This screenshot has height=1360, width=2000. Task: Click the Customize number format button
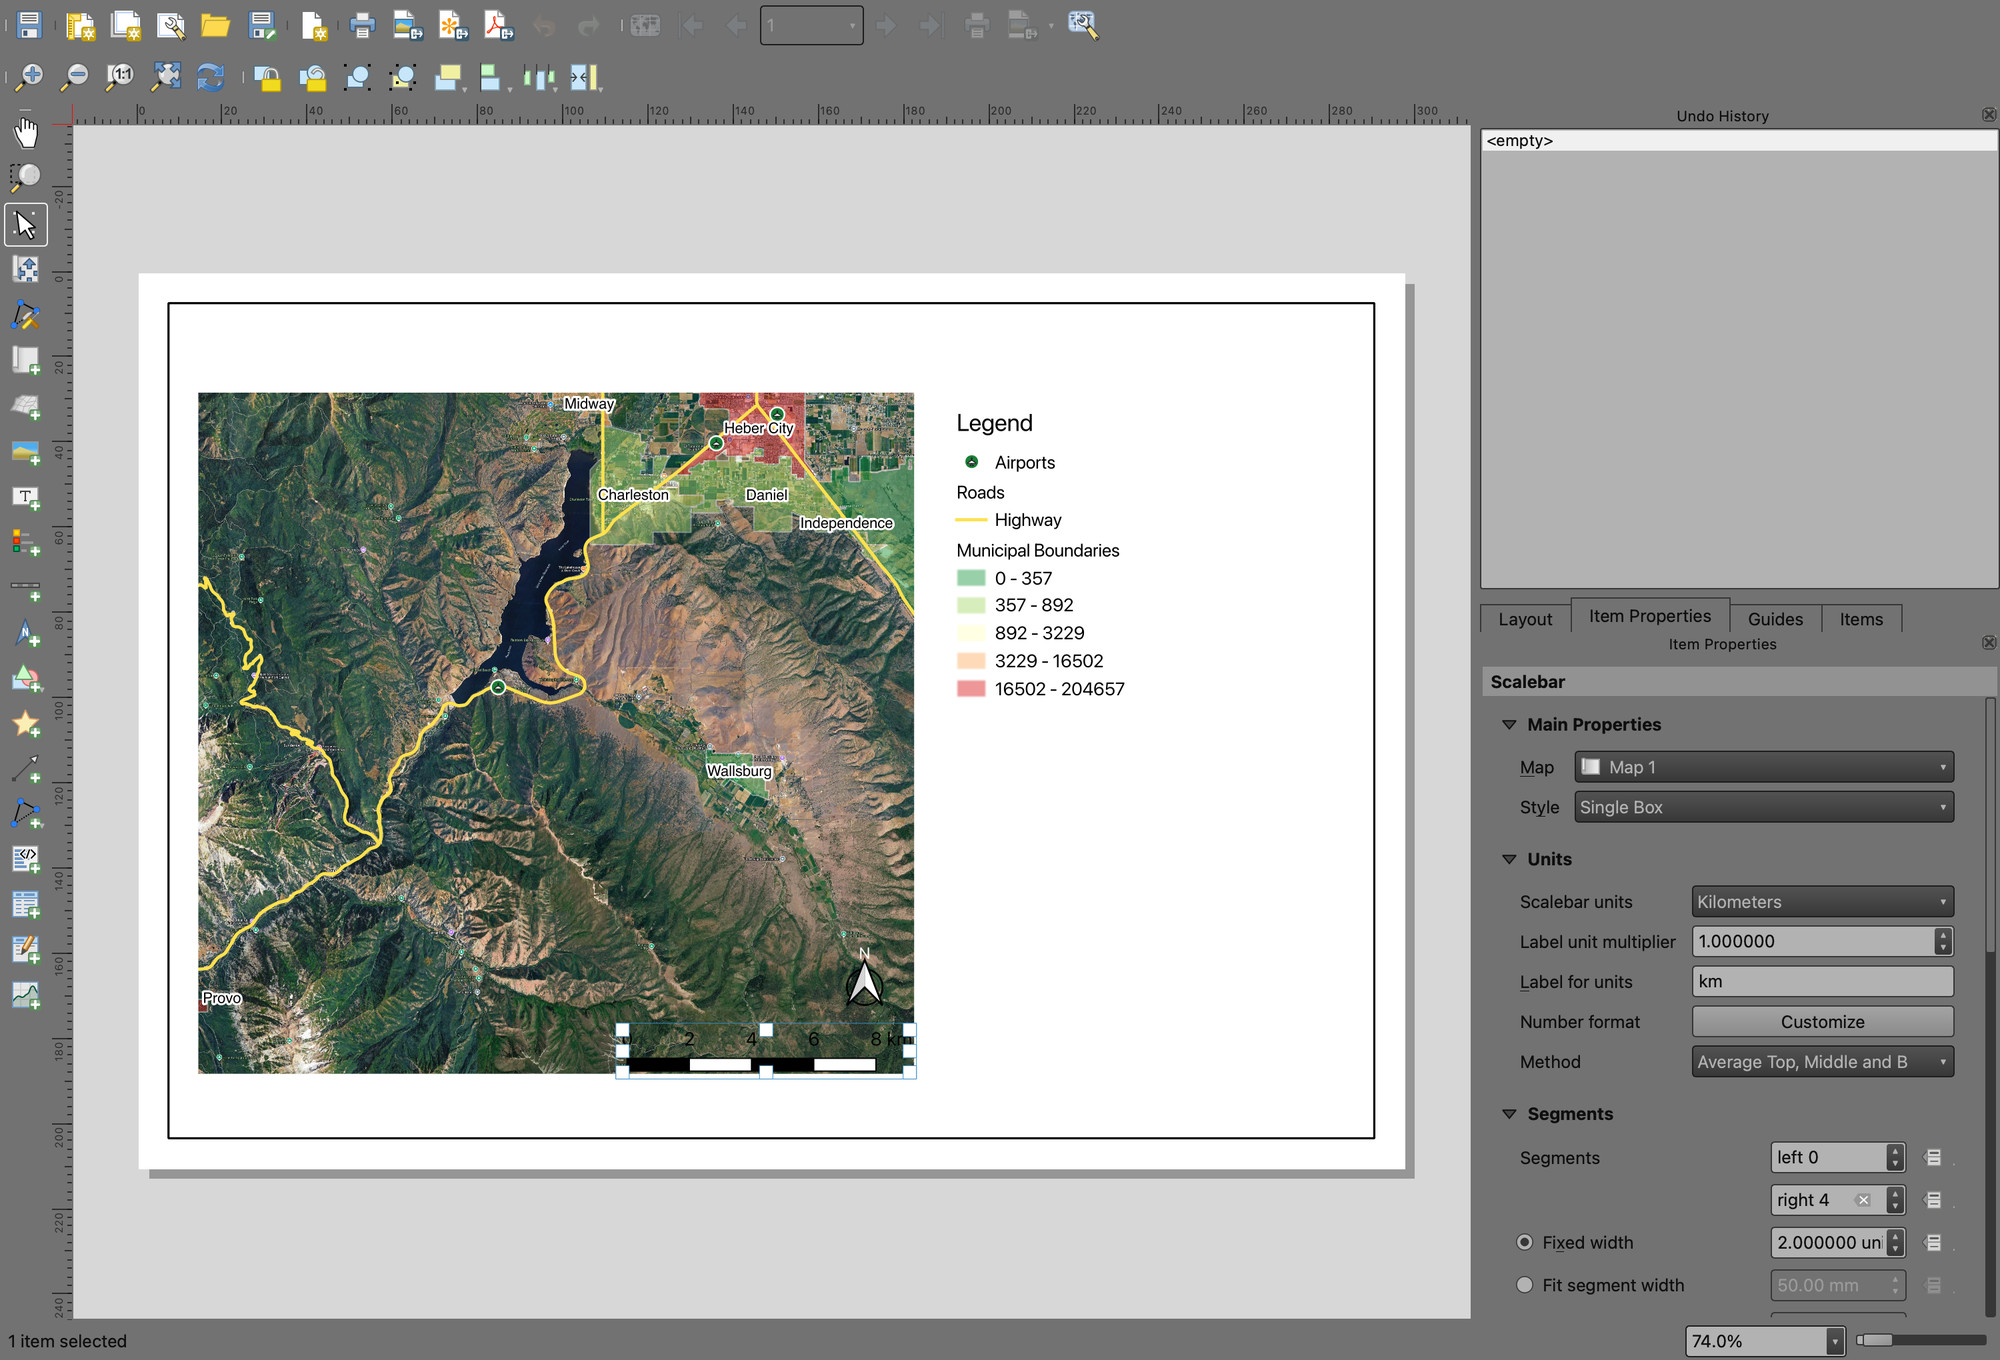coord(1822,1022)
